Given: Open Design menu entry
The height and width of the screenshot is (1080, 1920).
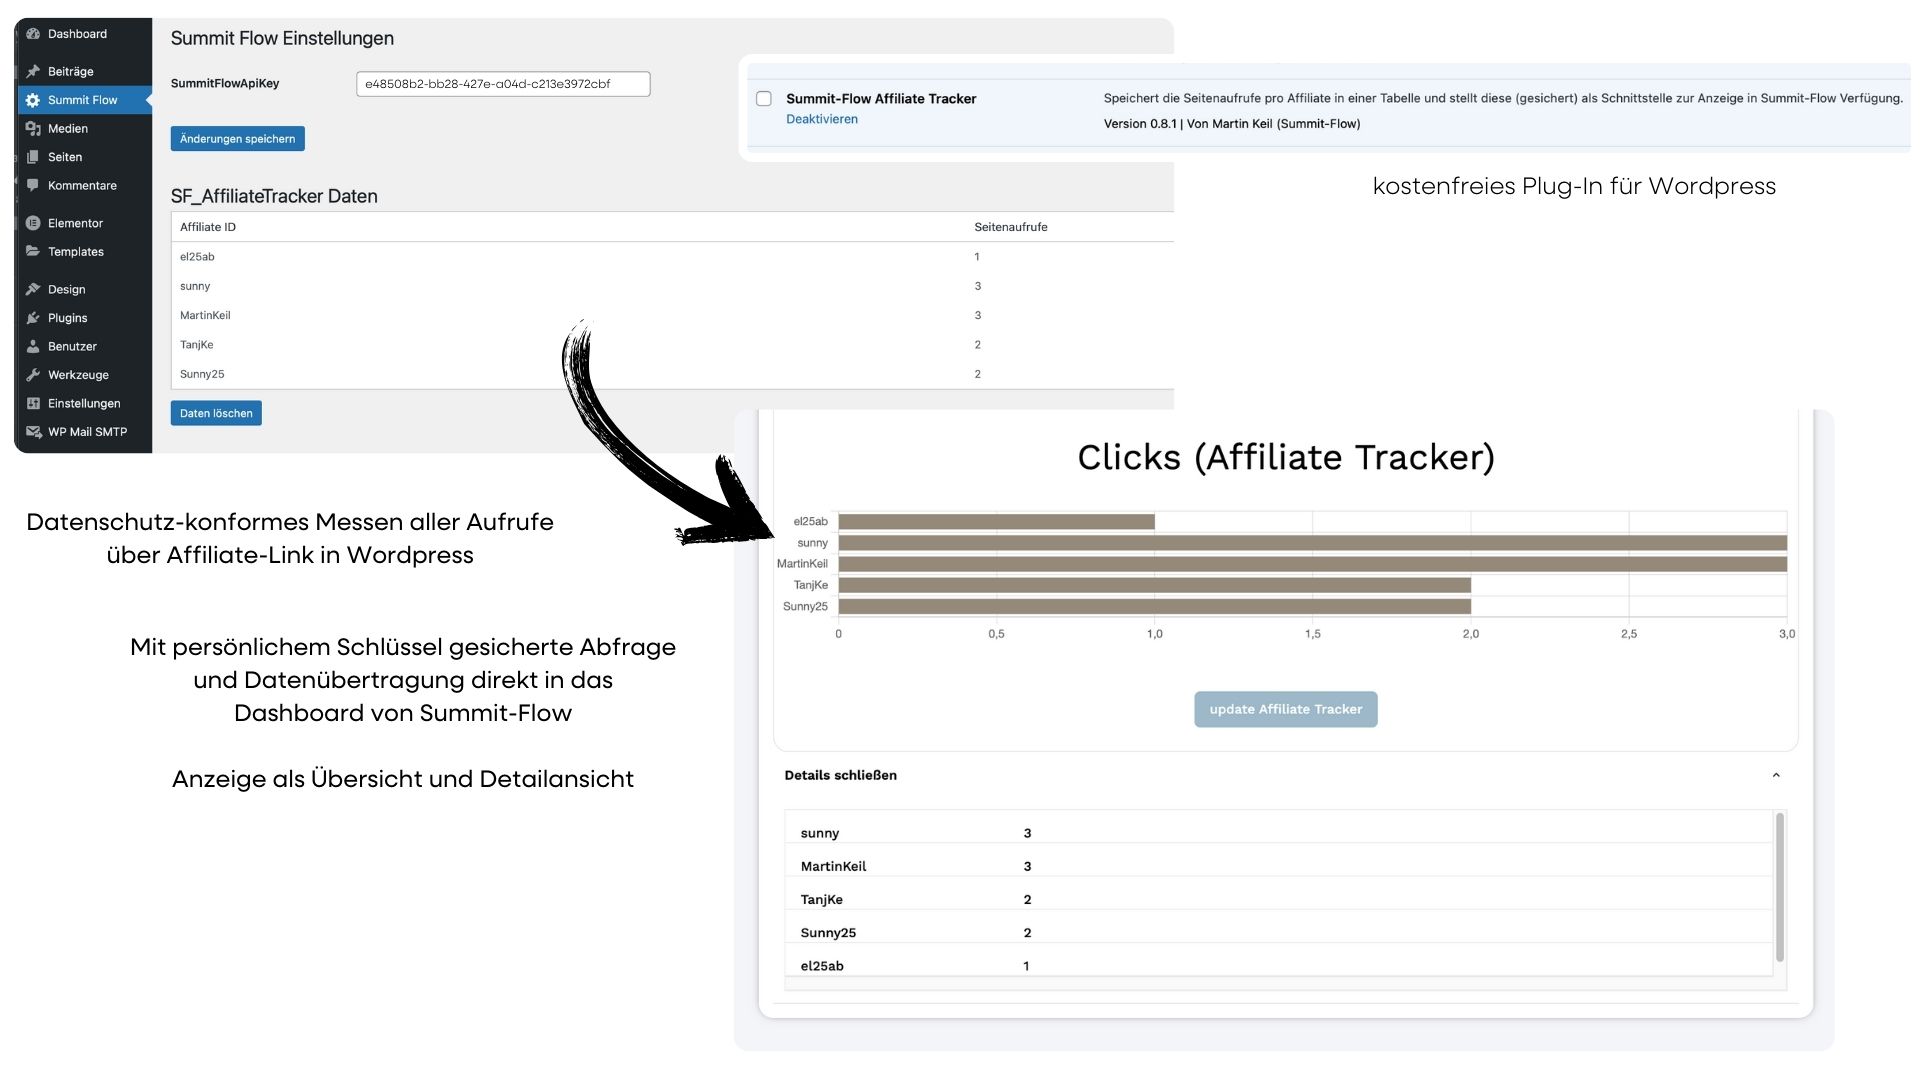Looking at the screenshot, I should point(85,290).
